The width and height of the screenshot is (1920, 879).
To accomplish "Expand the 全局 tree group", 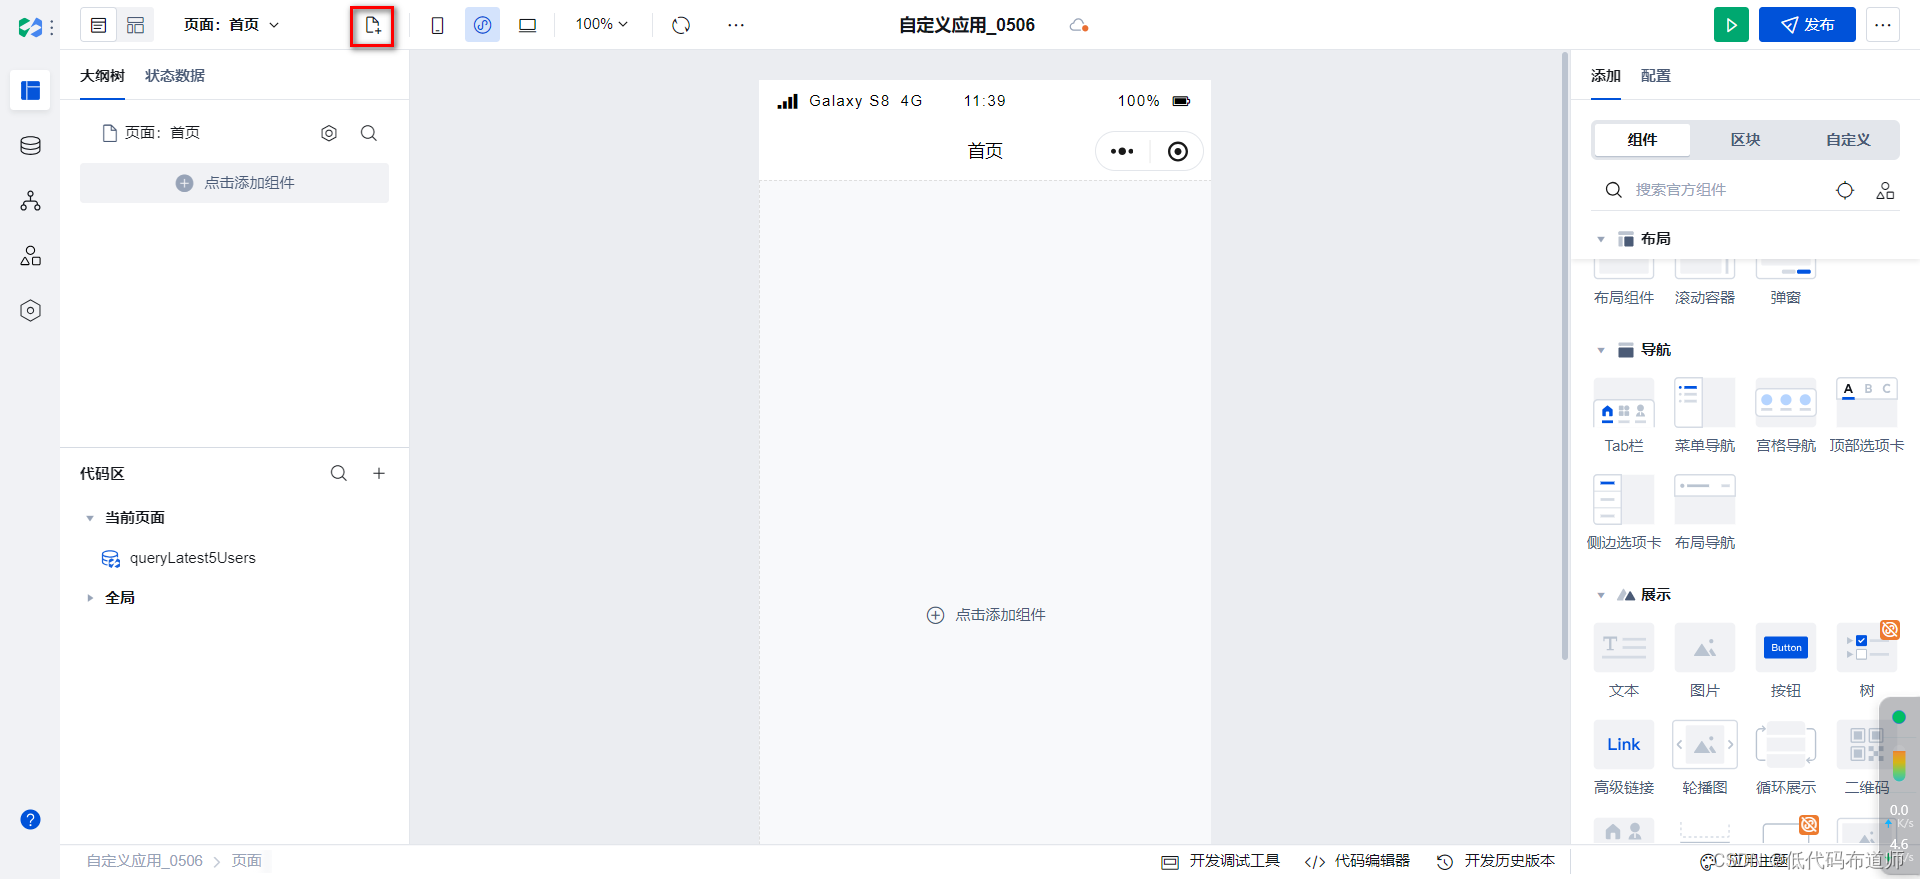I will click(x=90, y=598).
